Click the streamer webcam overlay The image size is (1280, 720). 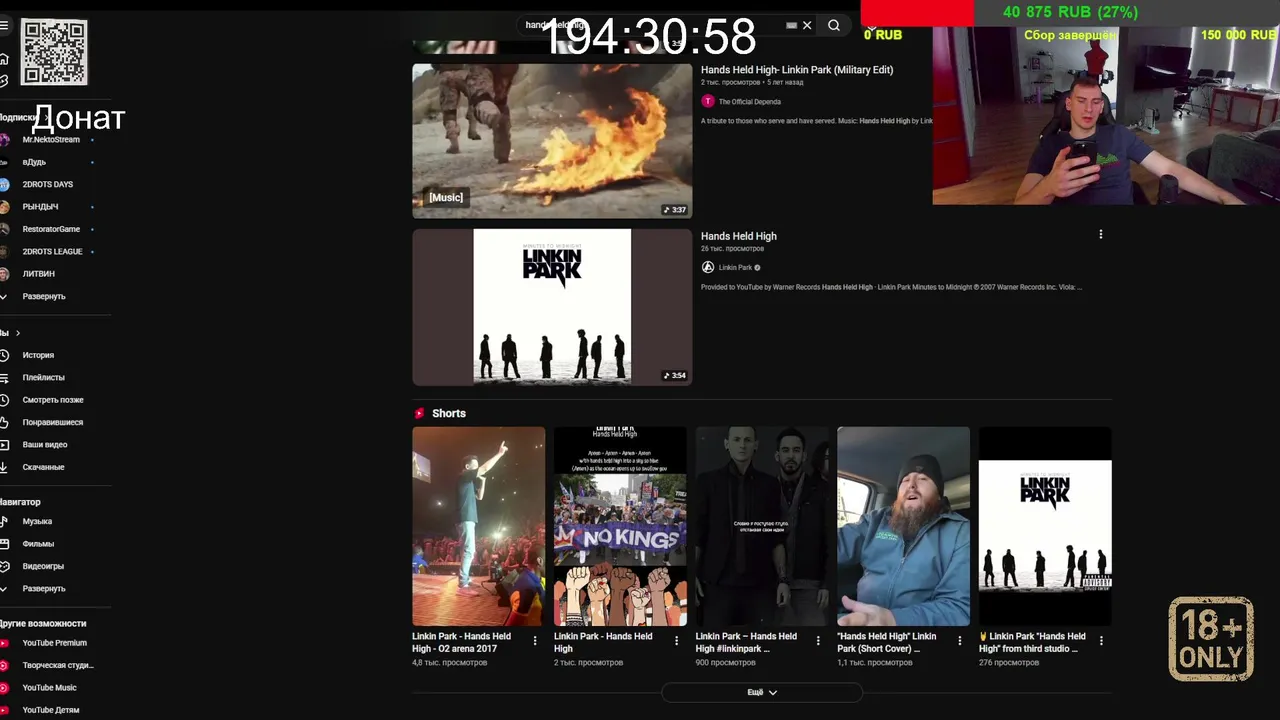point(1106,115)
